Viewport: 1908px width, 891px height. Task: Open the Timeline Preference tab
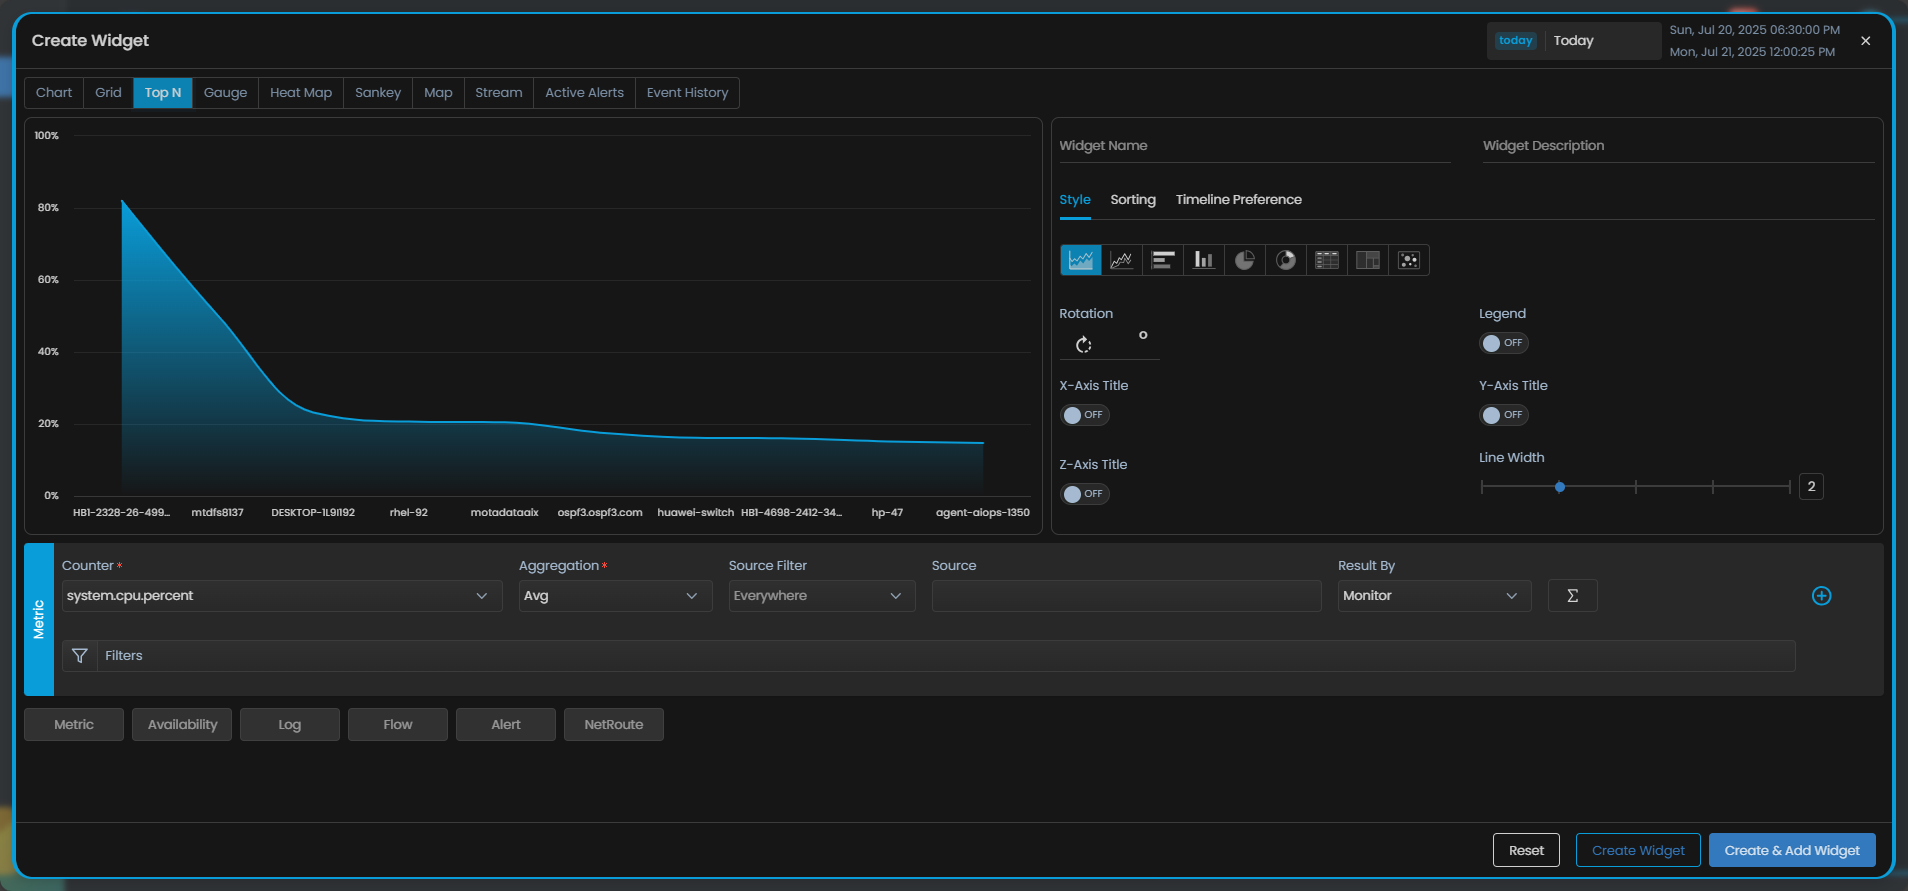coord(1239,200)
